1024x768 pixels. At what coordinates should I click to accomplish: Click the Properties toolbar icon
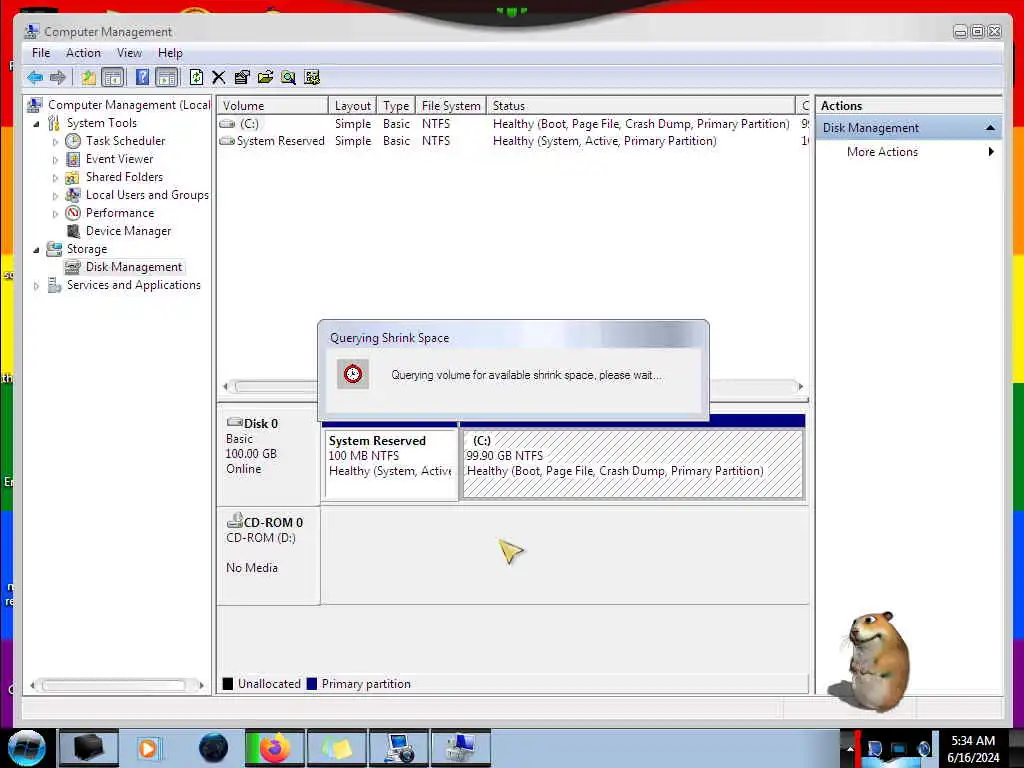click(x=242, y=78)
